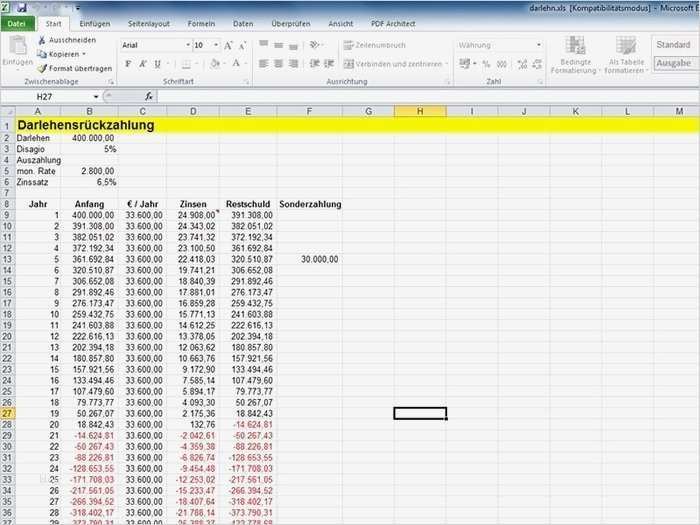Open the font size 10 dropdown
700x525 pixels.
click(216, 45)
